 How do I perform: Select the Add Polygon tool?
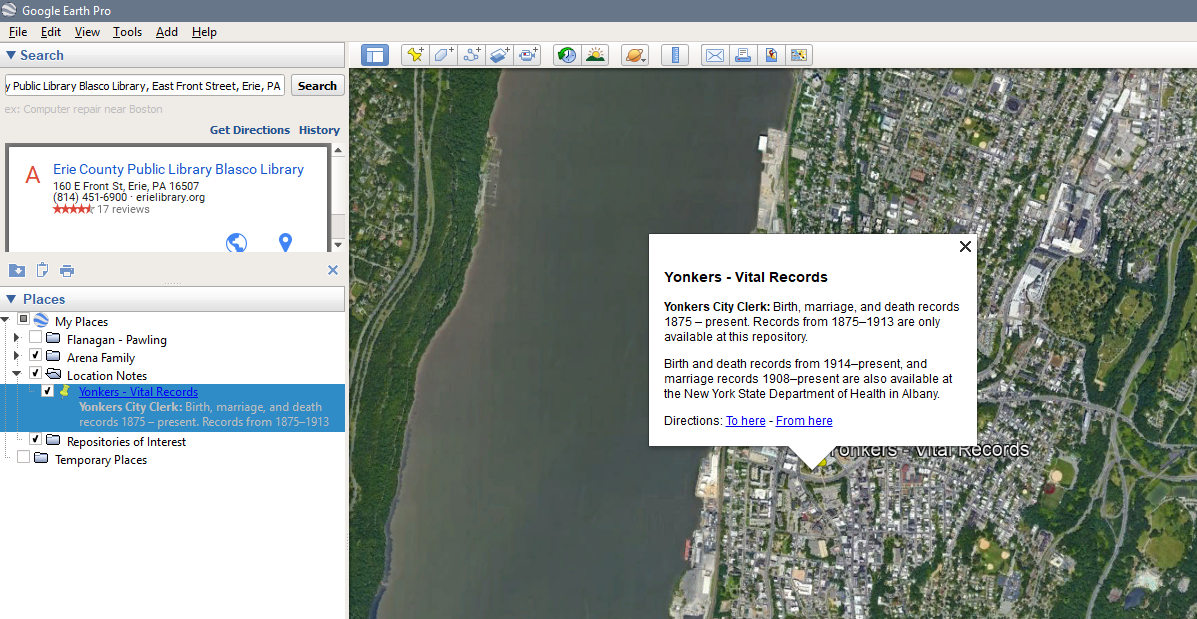443,55
